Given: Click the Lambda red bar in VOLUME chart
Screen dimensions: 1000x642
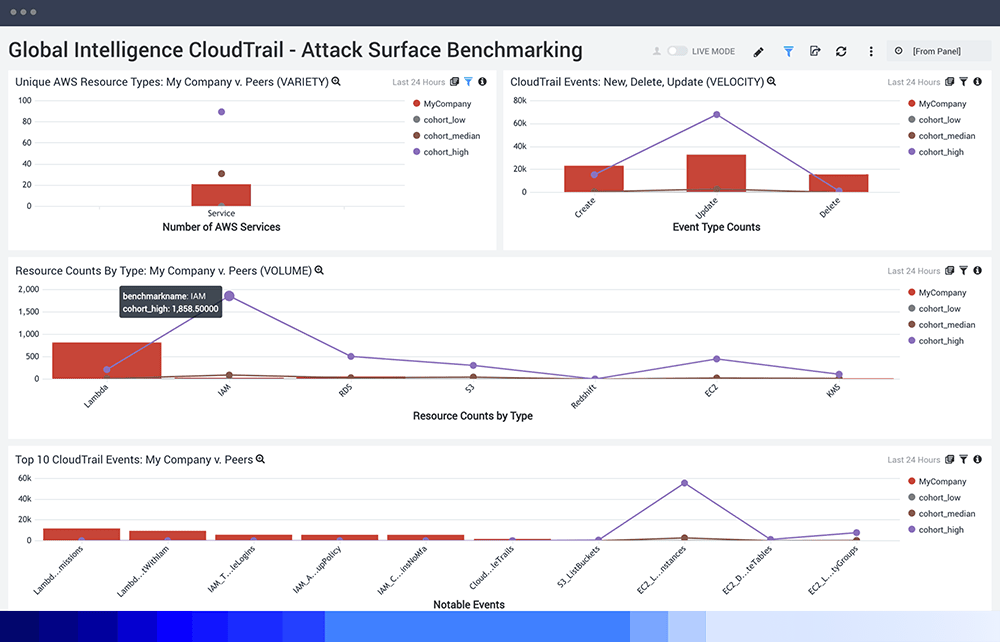Looking at the screenshot, I should click(x=107, y=360).
